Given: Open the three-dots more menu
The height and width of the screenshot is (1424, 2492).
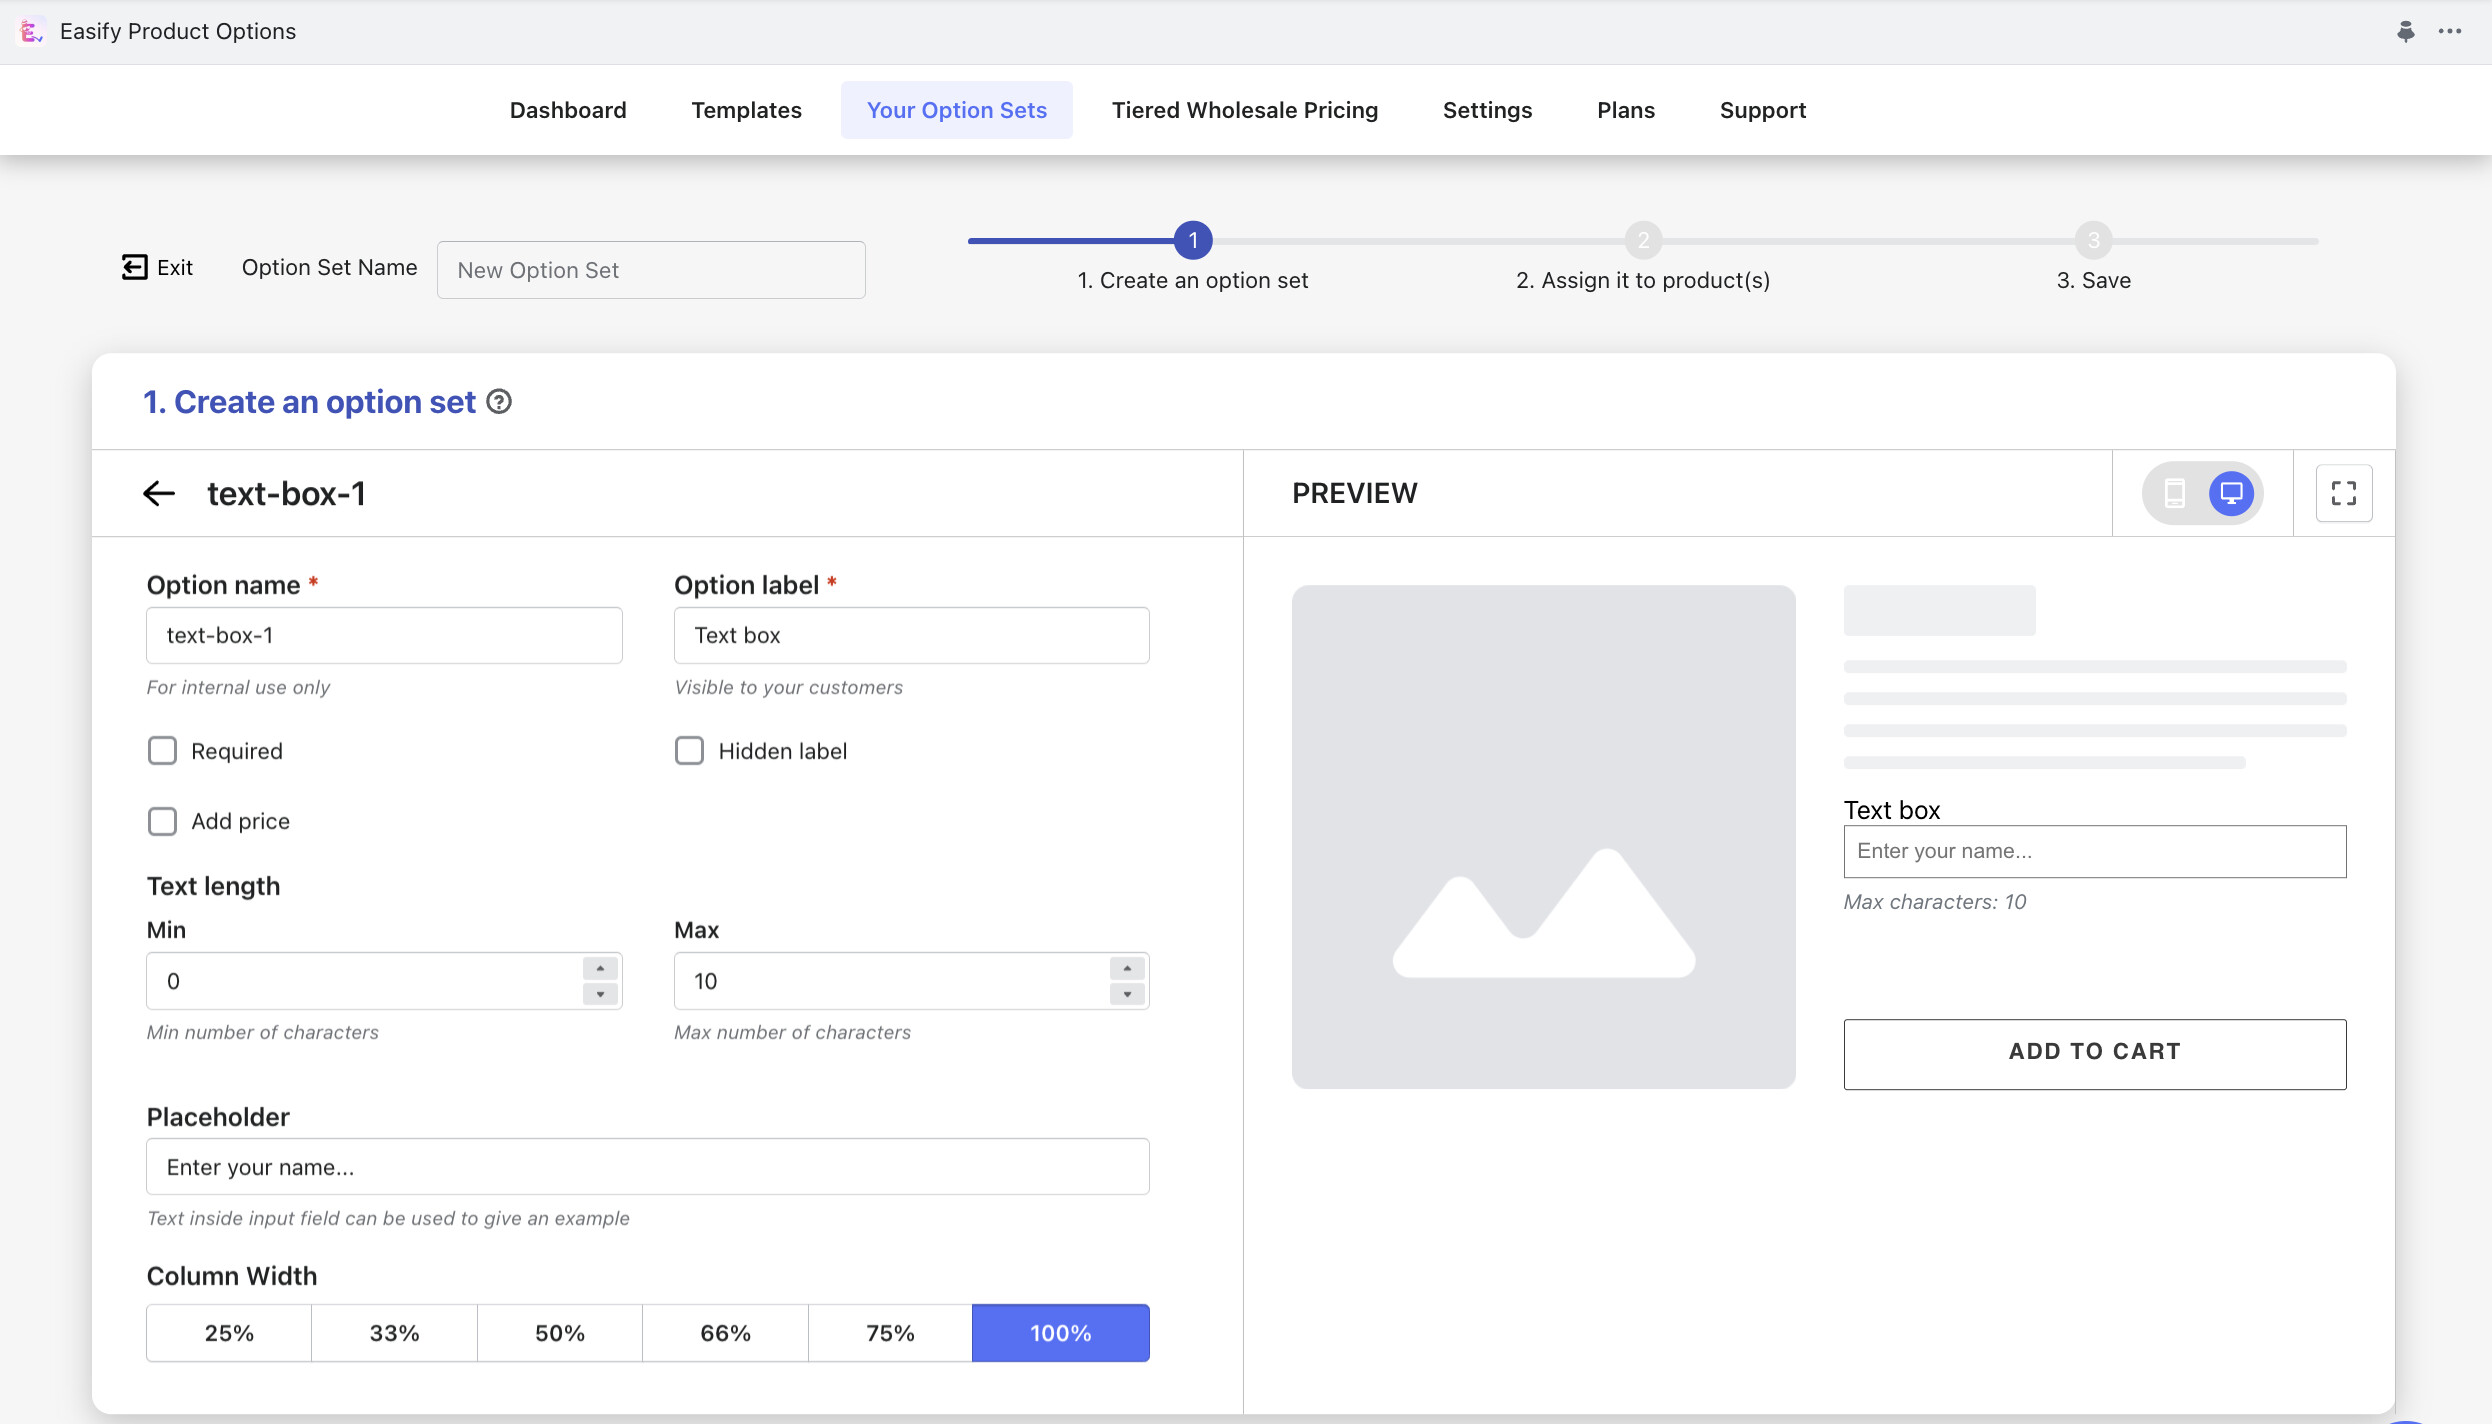Looking at the screenshot, I should 2450,32.
